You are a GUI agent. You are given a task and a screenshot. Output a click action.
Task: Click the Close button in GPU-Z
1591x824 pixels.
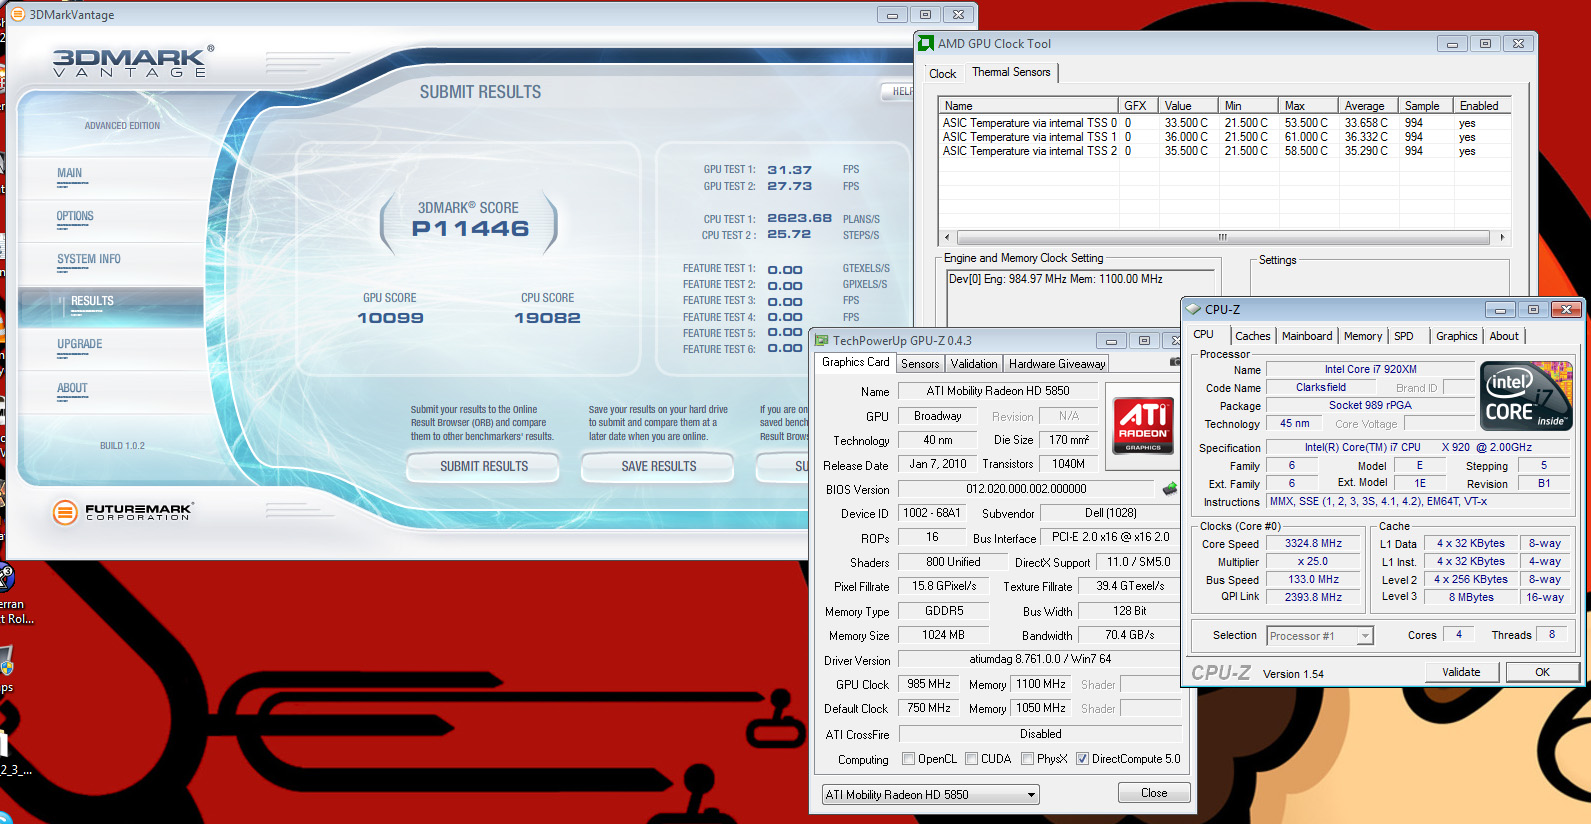[x=1154, y=793]
